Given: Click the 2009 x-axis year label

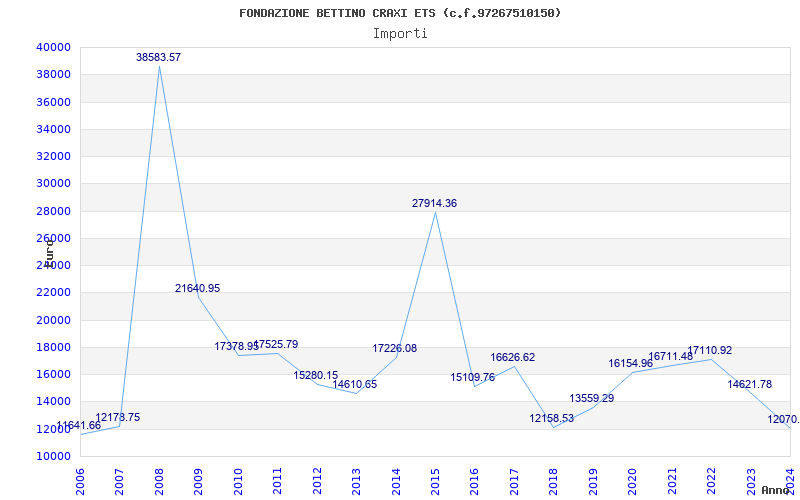Looking at the screenshot, I should 198,481.
